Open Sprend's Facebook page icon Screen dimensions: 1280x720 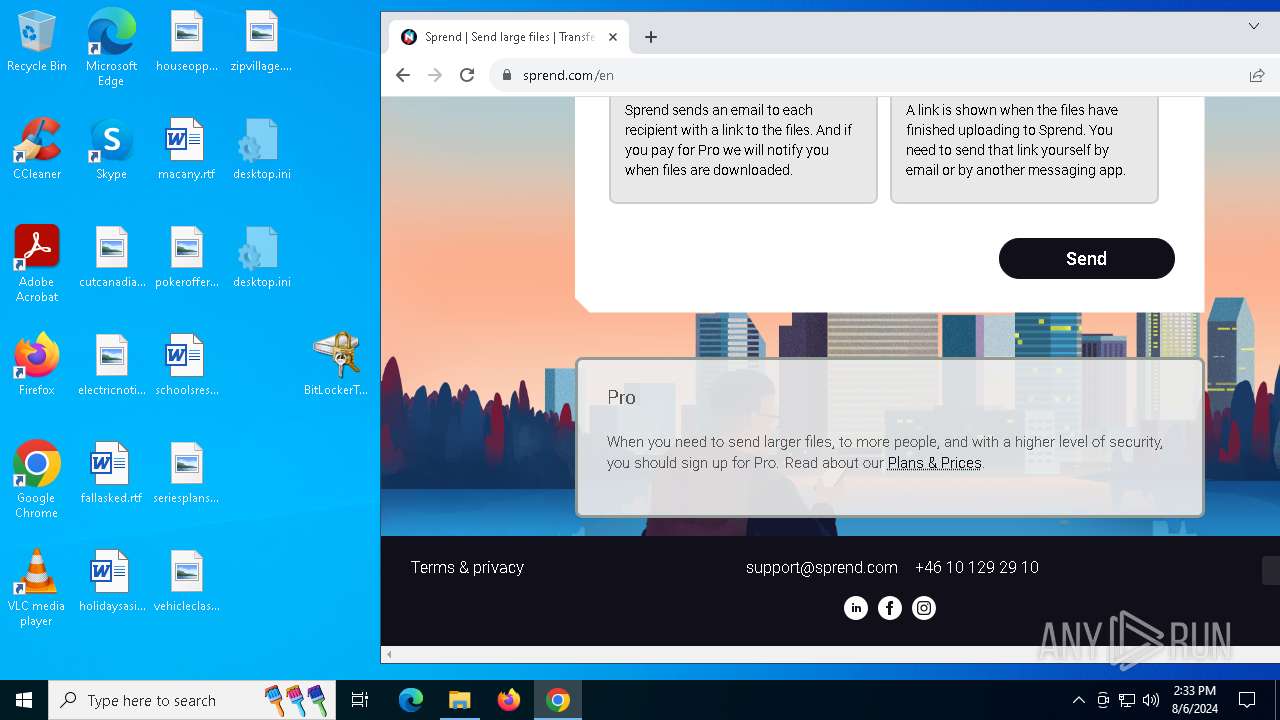tap(890, 608)
